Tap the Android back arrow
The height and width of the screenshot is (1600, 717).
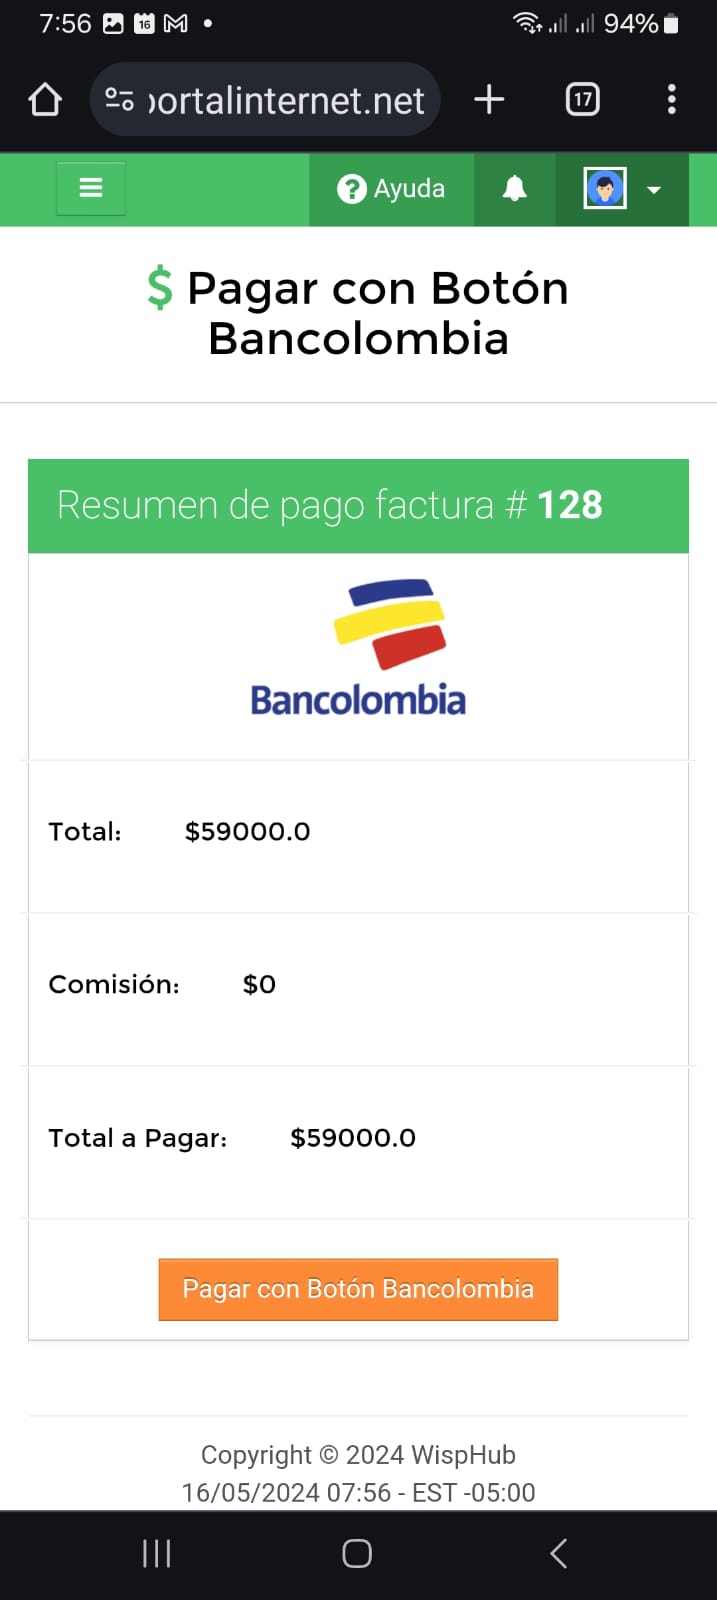tap(559, 1553)
